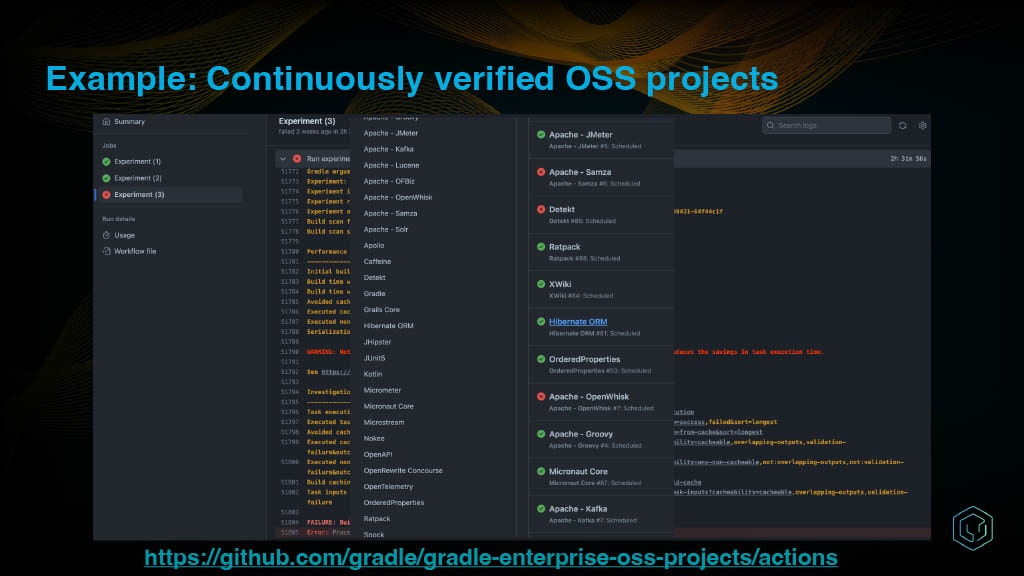Screen dimensions: 1024x576
Task: Open the Hibernate ORM run link
Action: [578, 321]
